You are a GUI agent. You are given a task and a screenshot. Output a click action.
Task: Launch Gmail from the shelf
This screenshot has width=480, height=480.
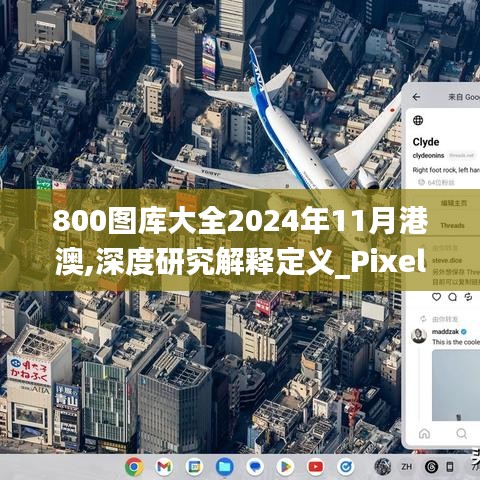(x=164, y=467)
